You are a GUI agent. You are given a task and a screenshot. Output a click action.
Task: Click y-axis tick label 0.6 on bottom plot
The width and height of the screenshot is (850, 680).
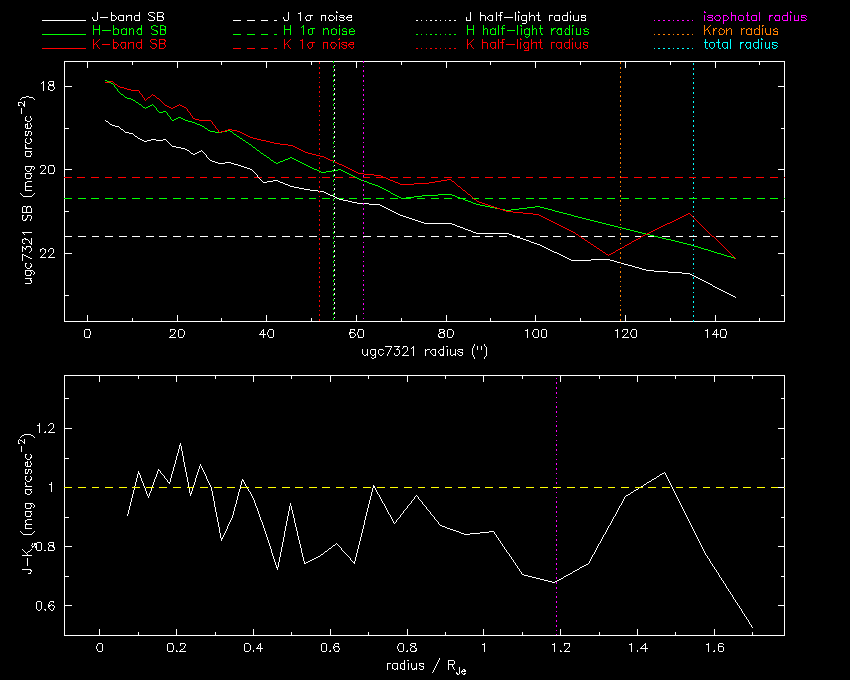click(46, 605)
